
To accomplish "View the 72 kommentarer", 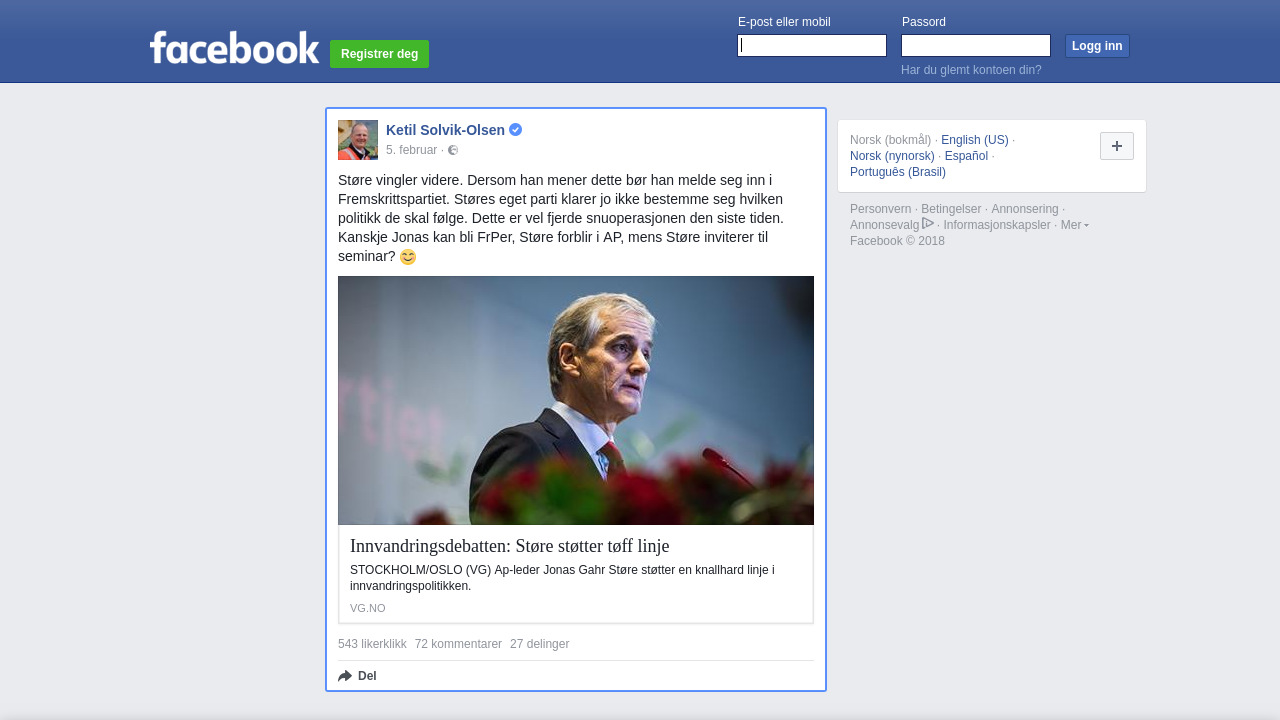I will pos(458,644).
